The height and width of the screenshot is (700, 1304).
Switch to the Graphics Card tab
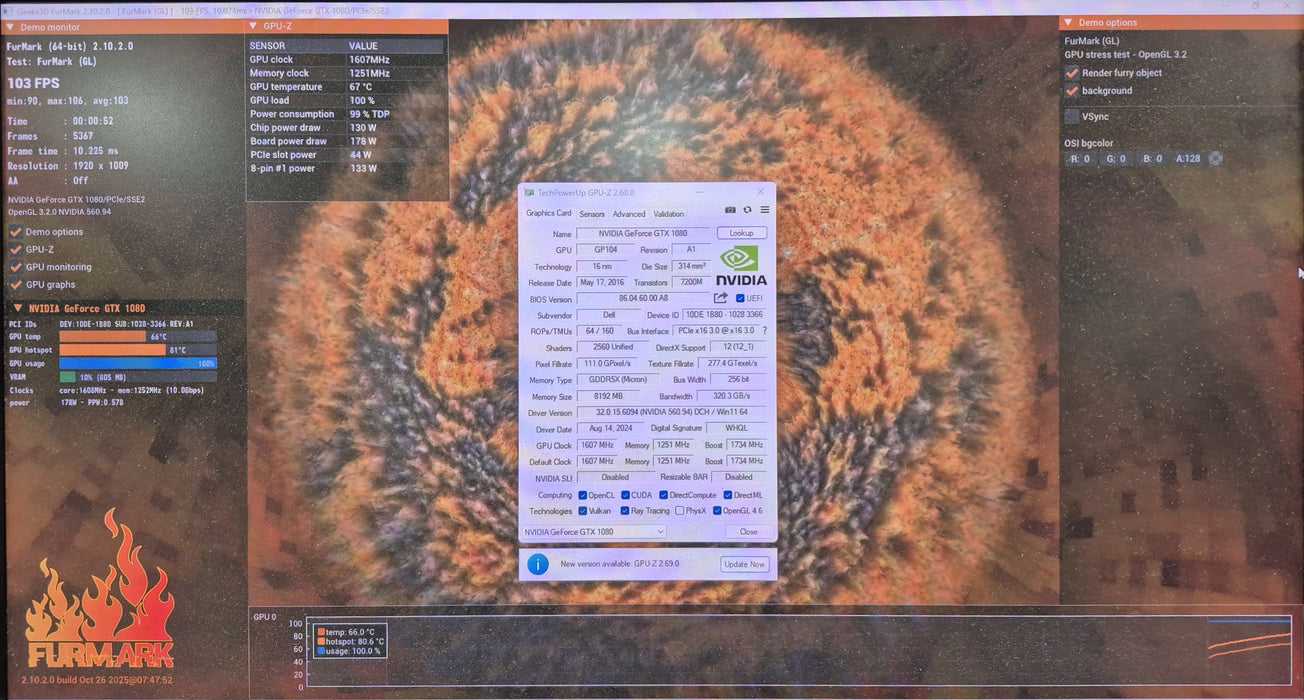click(x=549, y=213)
